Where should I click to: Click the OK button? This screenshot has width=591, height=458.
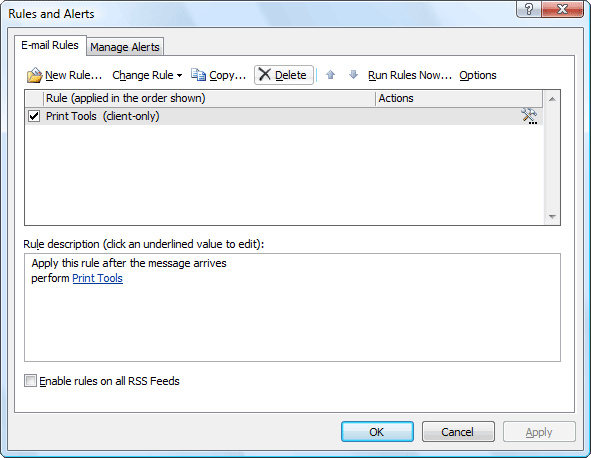click(x=377, y=432)
